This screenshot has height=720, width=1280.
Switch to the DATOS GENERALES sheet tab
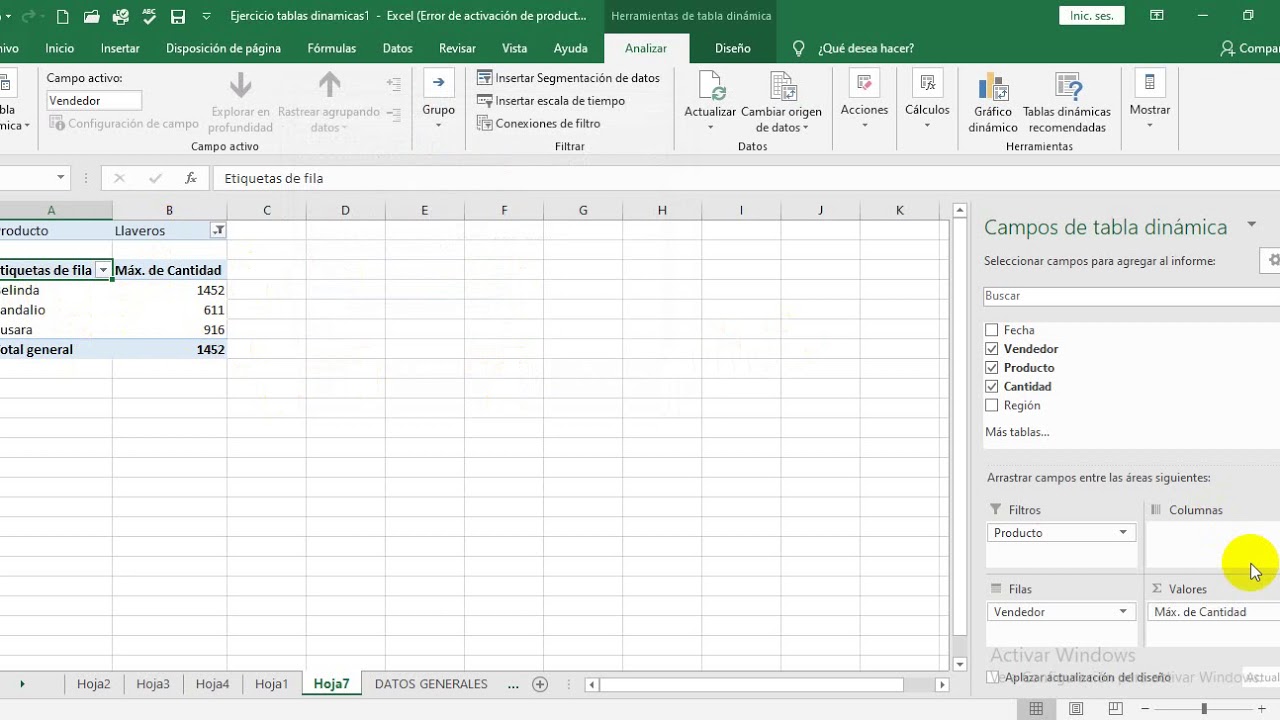[x=431, y=684]
